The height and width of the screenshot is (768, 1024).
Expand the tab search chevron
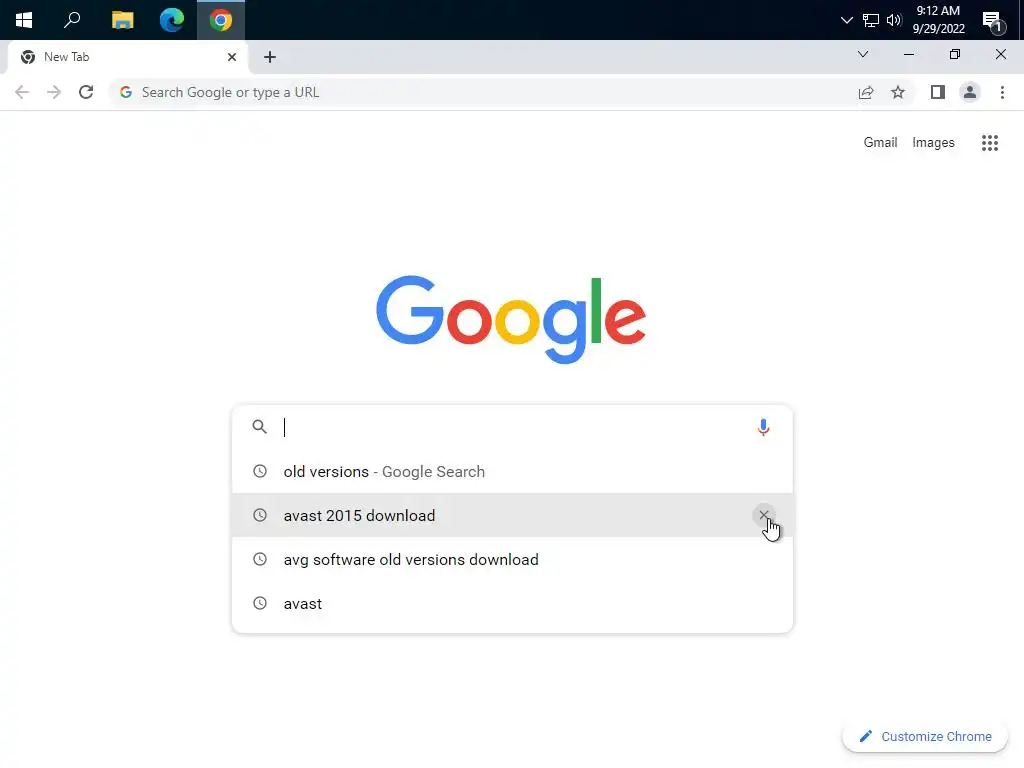863,54
